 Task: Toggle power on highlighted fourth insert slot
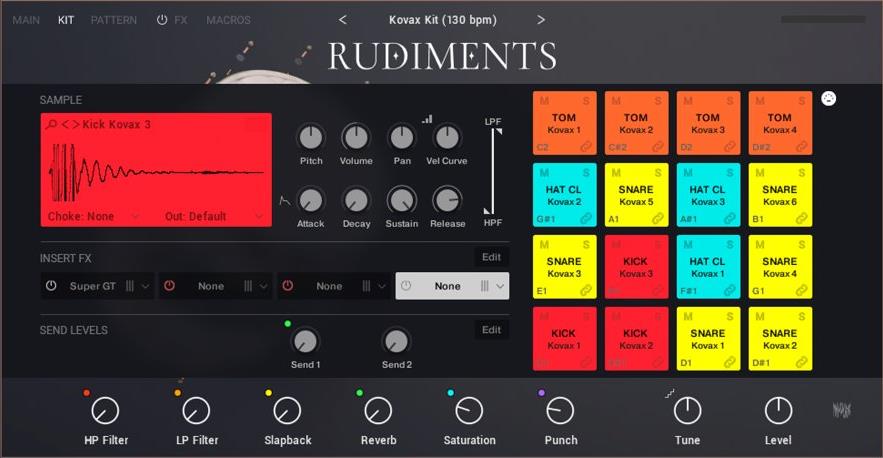(x=405, y=286)
